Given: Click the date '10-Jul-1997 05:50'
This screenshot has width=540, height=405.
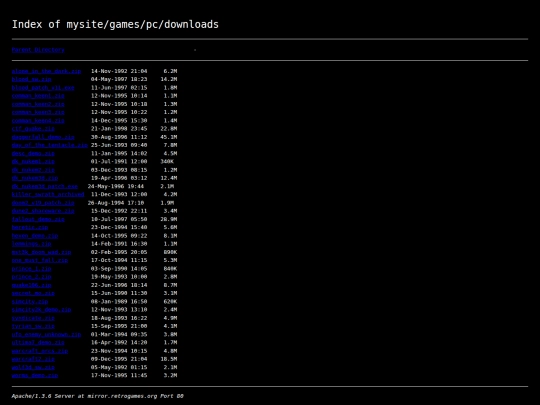Looking at the screenshot, I should [x=119, y=219].
